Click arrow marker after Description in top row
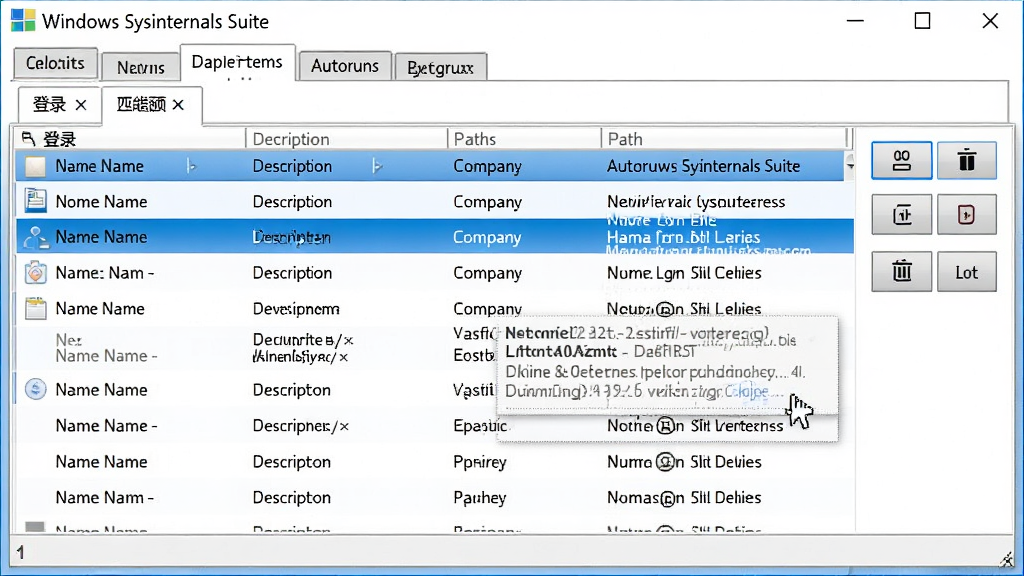This screenshot has width=1024, height=576. click(377, 167)
